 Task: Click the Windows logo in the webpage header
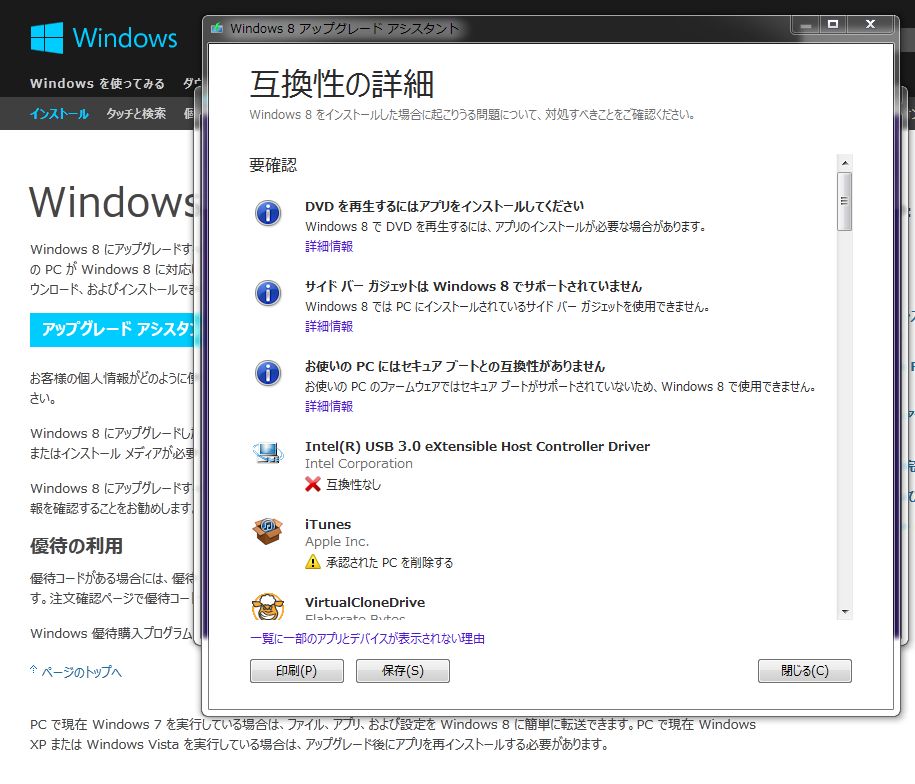(x=104, y=38)
